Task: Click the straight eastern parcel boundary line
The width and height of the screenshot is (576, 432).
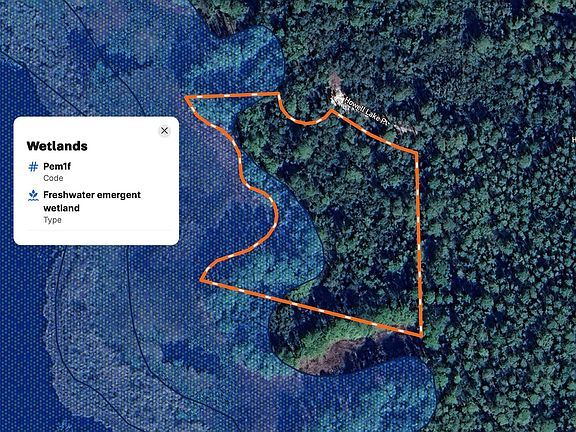Action: pyautogui.click(x=419, y=243)
